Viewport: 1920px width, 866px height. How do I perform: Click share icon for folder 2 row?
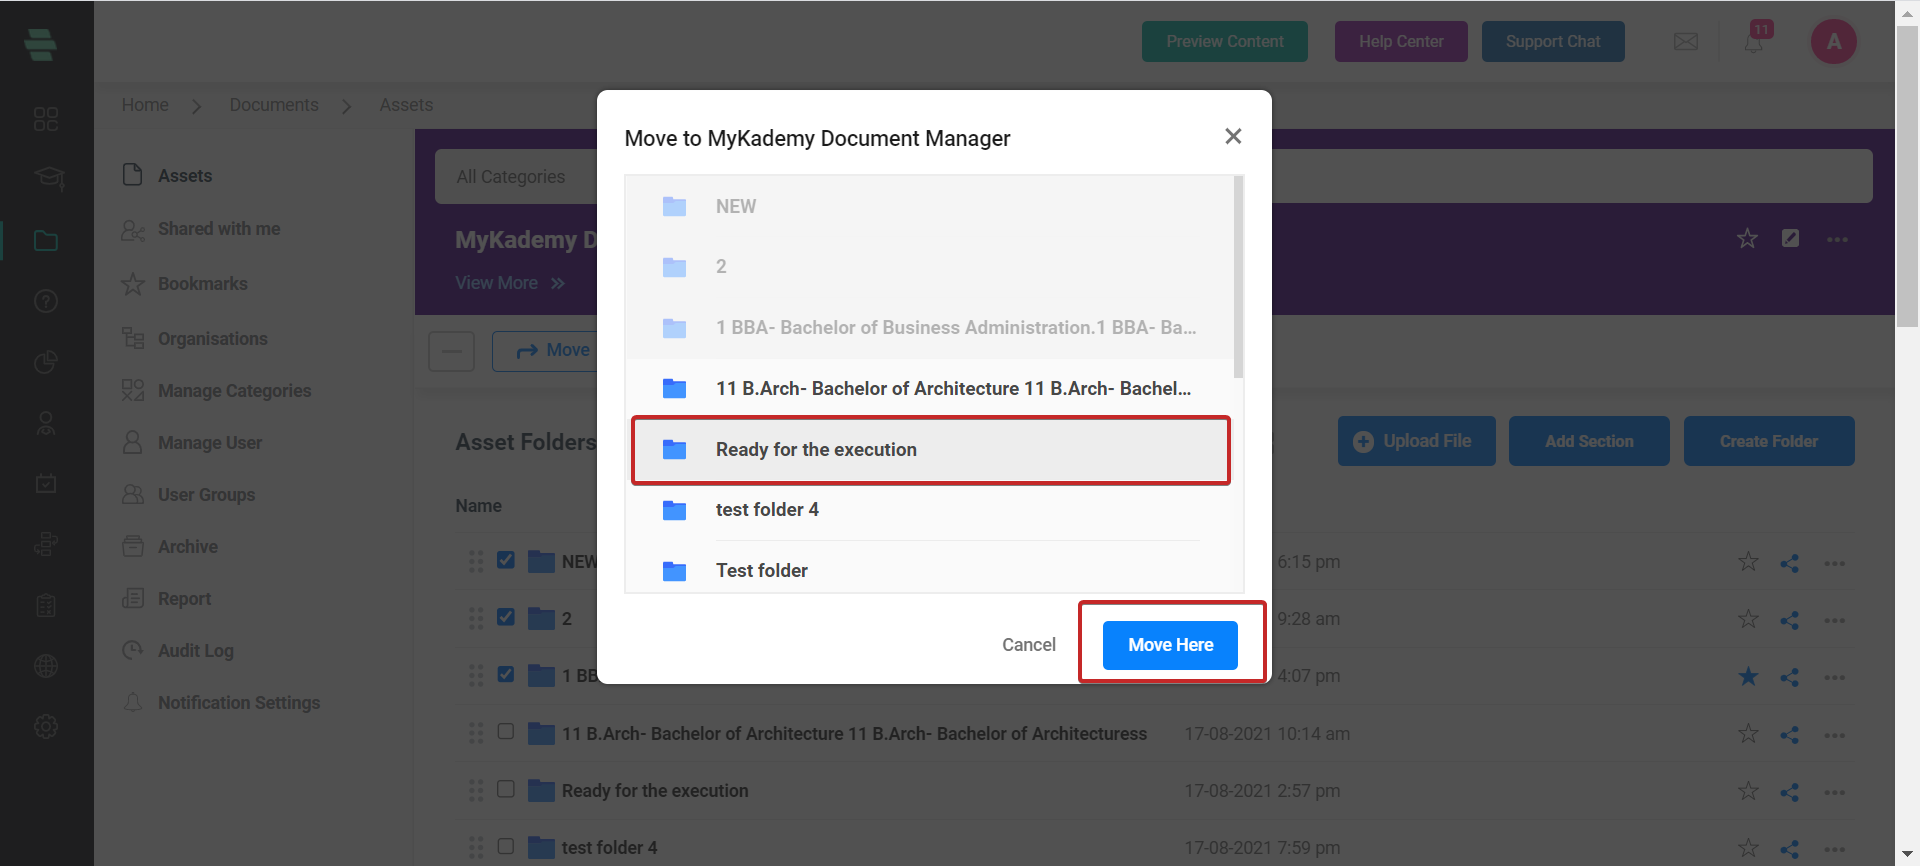[x=1790, y=620]
